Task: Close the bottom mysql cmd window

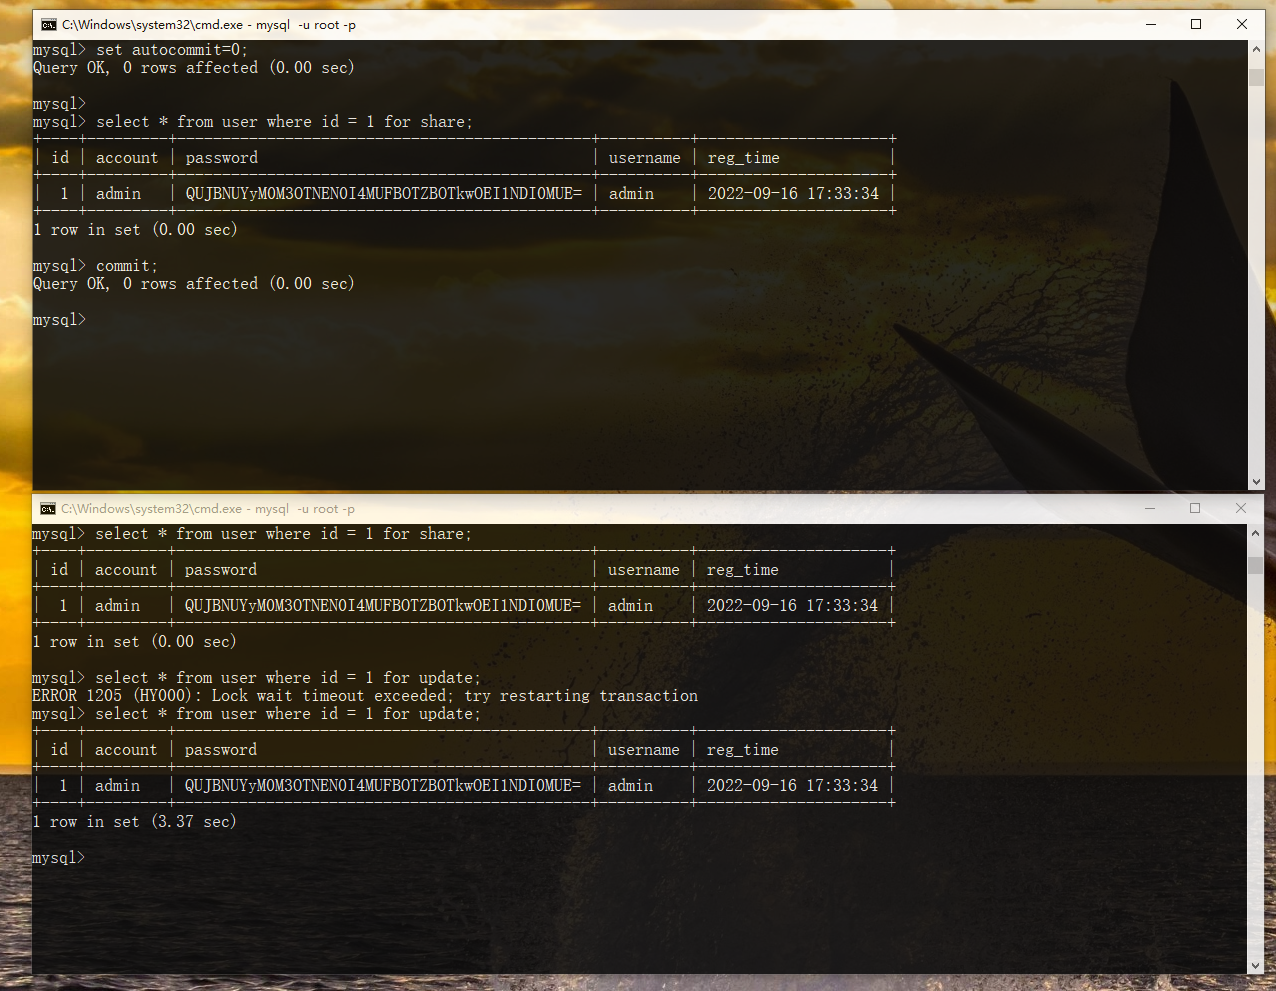Action: click(x=1241, y=509)
